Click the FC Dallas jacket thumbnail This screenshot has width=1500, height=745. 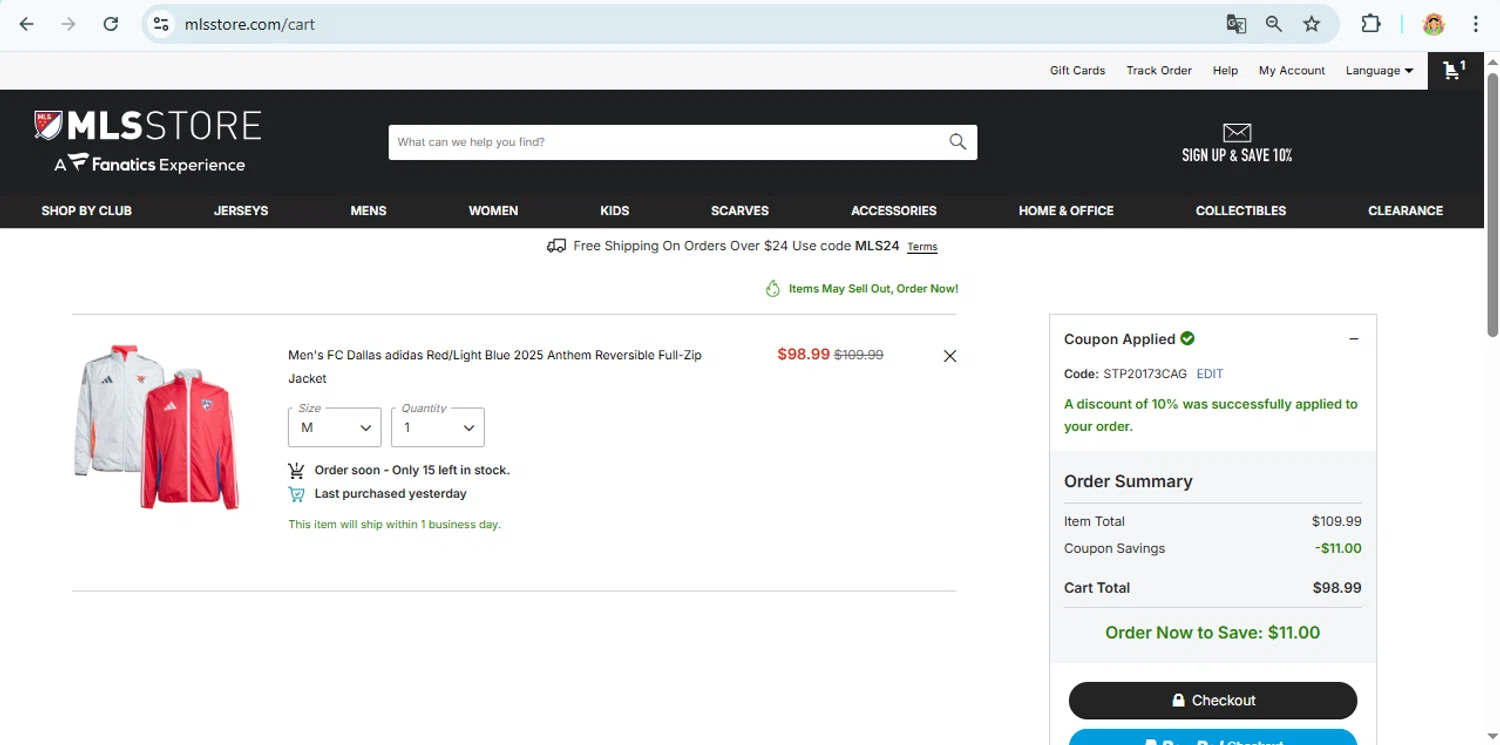157,427
